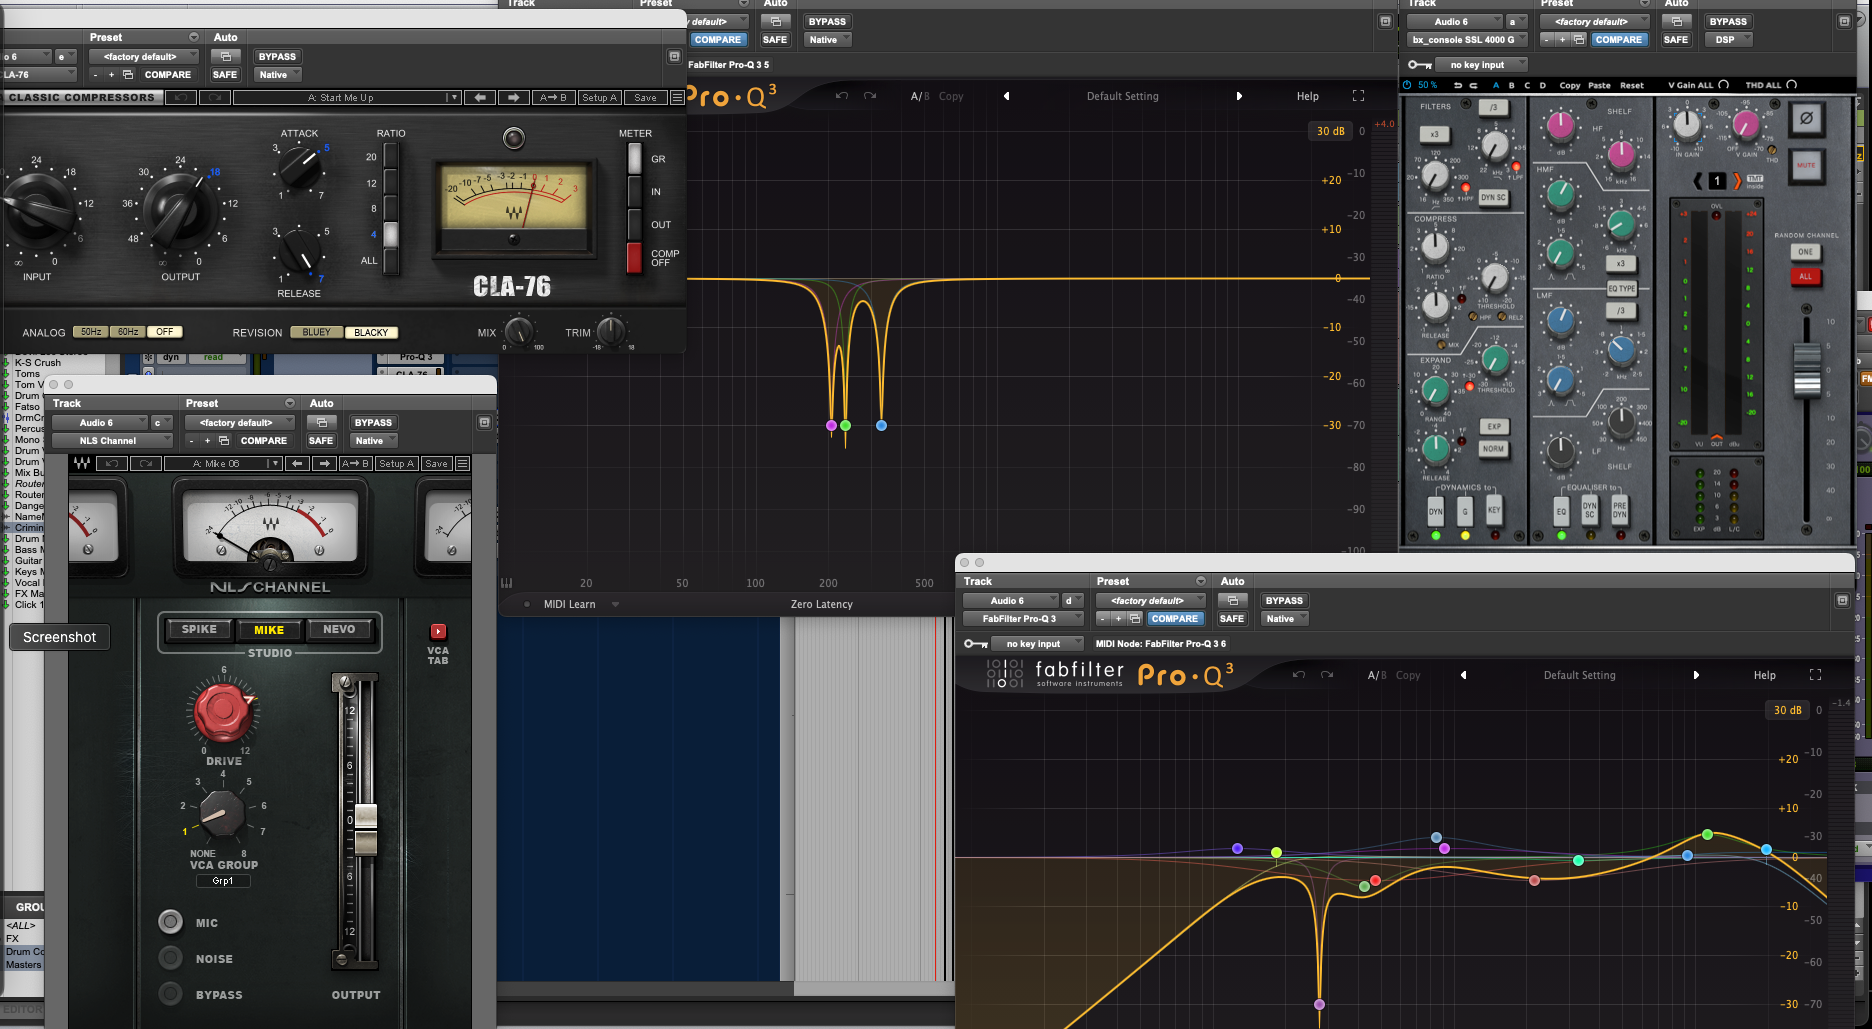Image resolution: width=1872 pixels, height=1029 pixels.
Task: Click the orange next channel arrow on SSL console
Action: (x=1736, y=181)
